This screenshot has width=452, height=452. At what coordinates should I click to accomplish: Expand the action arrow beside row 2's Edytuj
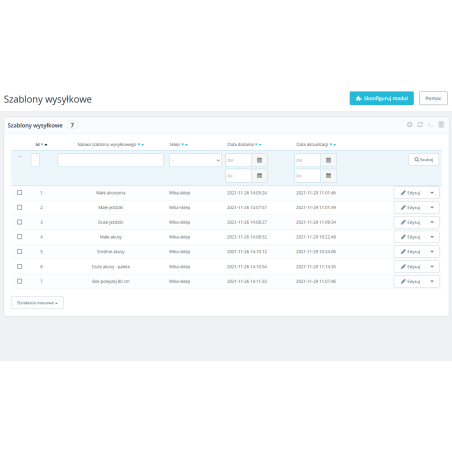432,208
